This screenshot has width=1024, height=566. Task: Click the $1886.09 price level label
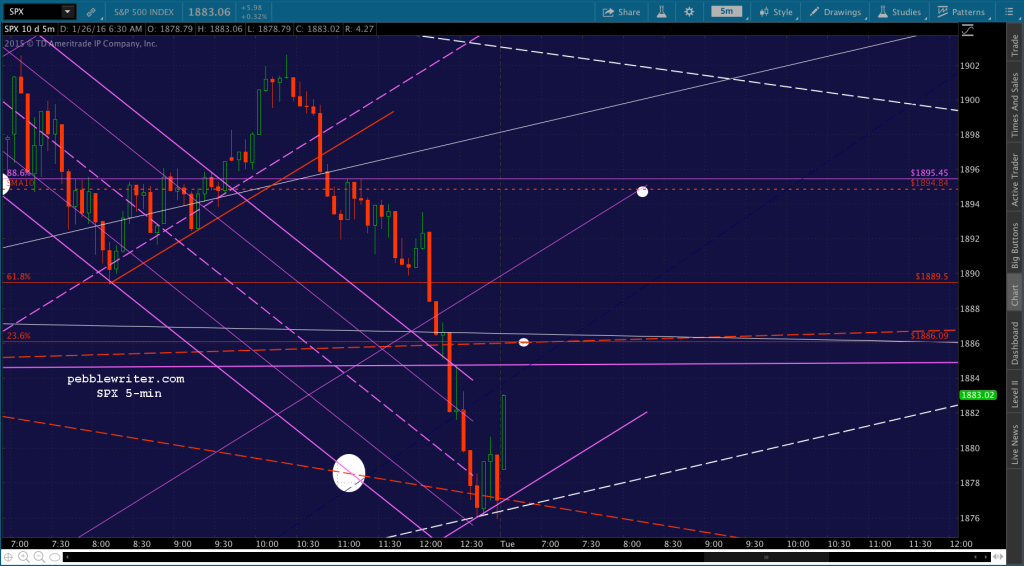click(x=929, y=336)
